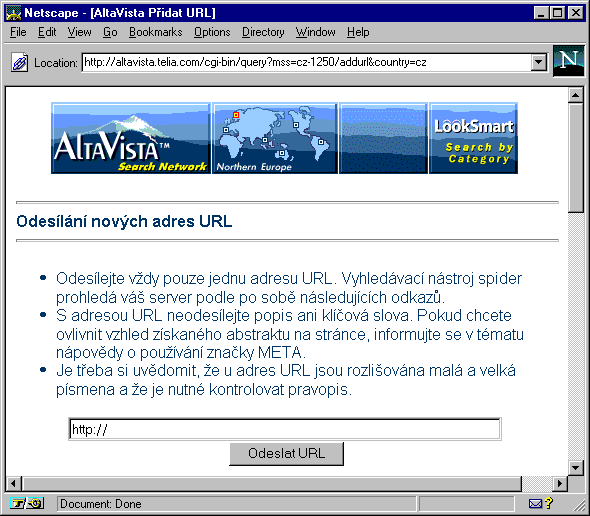Viewport: 590px width, 516px height.
Task: Click the Netscape N logo icon
Action: [569, 61]
